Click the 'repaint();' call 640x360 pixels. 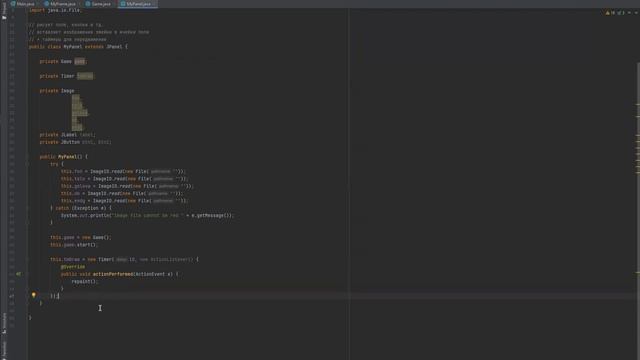tap(85, 282)
